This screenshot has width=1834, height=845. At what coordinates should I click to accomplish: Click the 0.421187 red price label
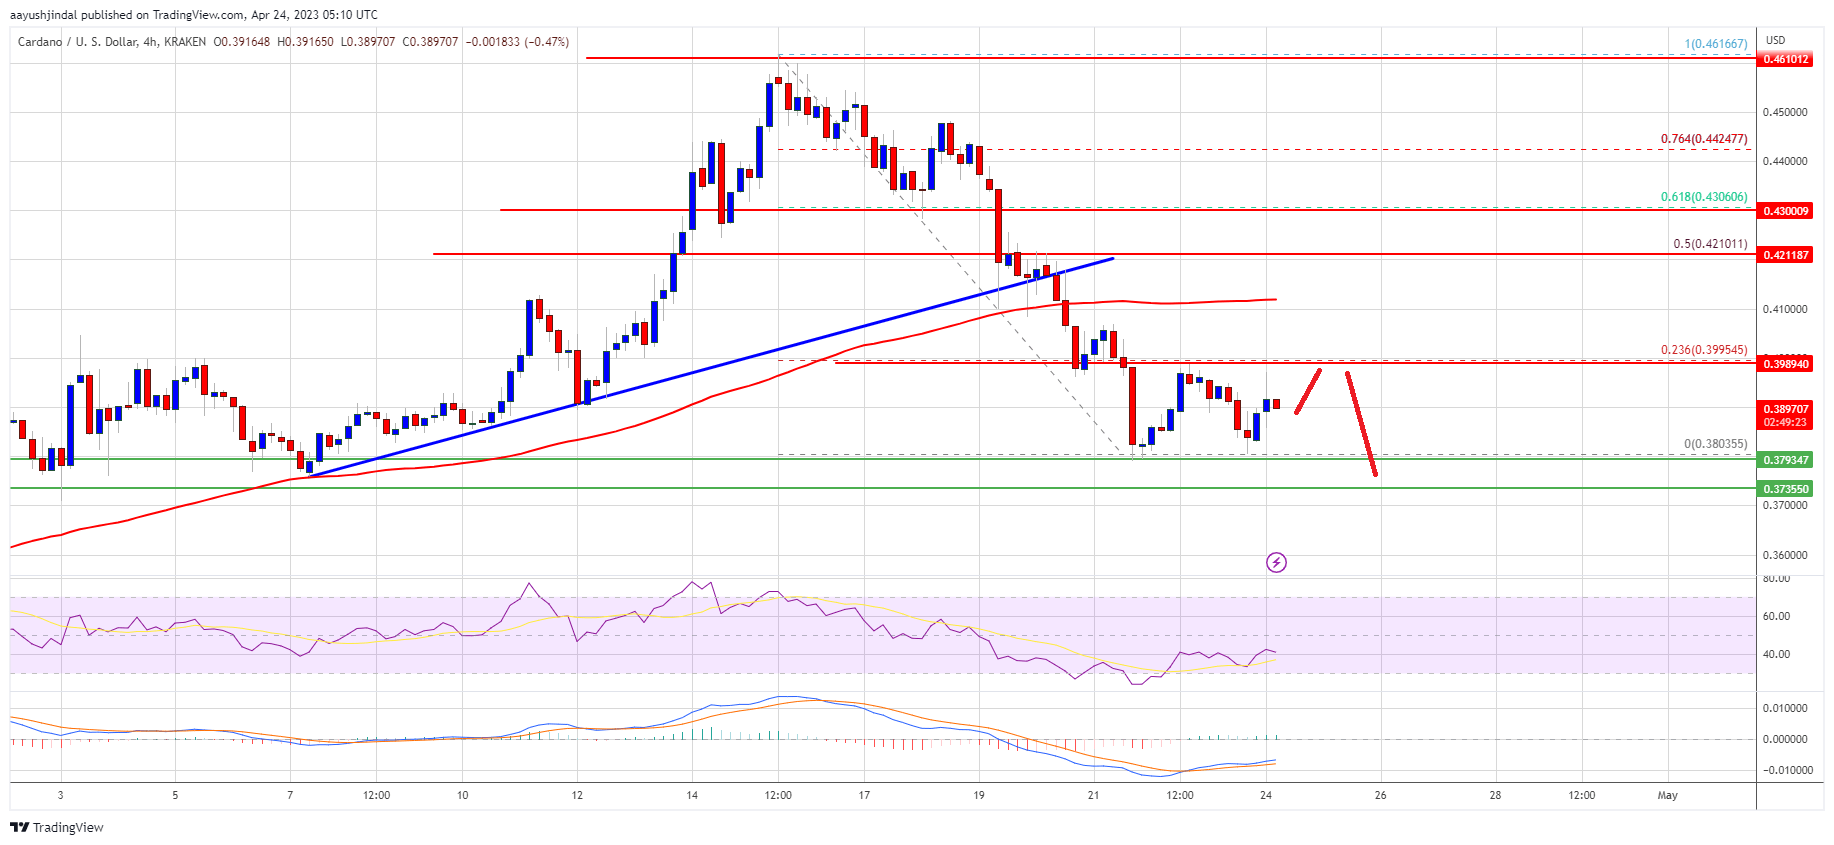click(x=1785, y=255)
